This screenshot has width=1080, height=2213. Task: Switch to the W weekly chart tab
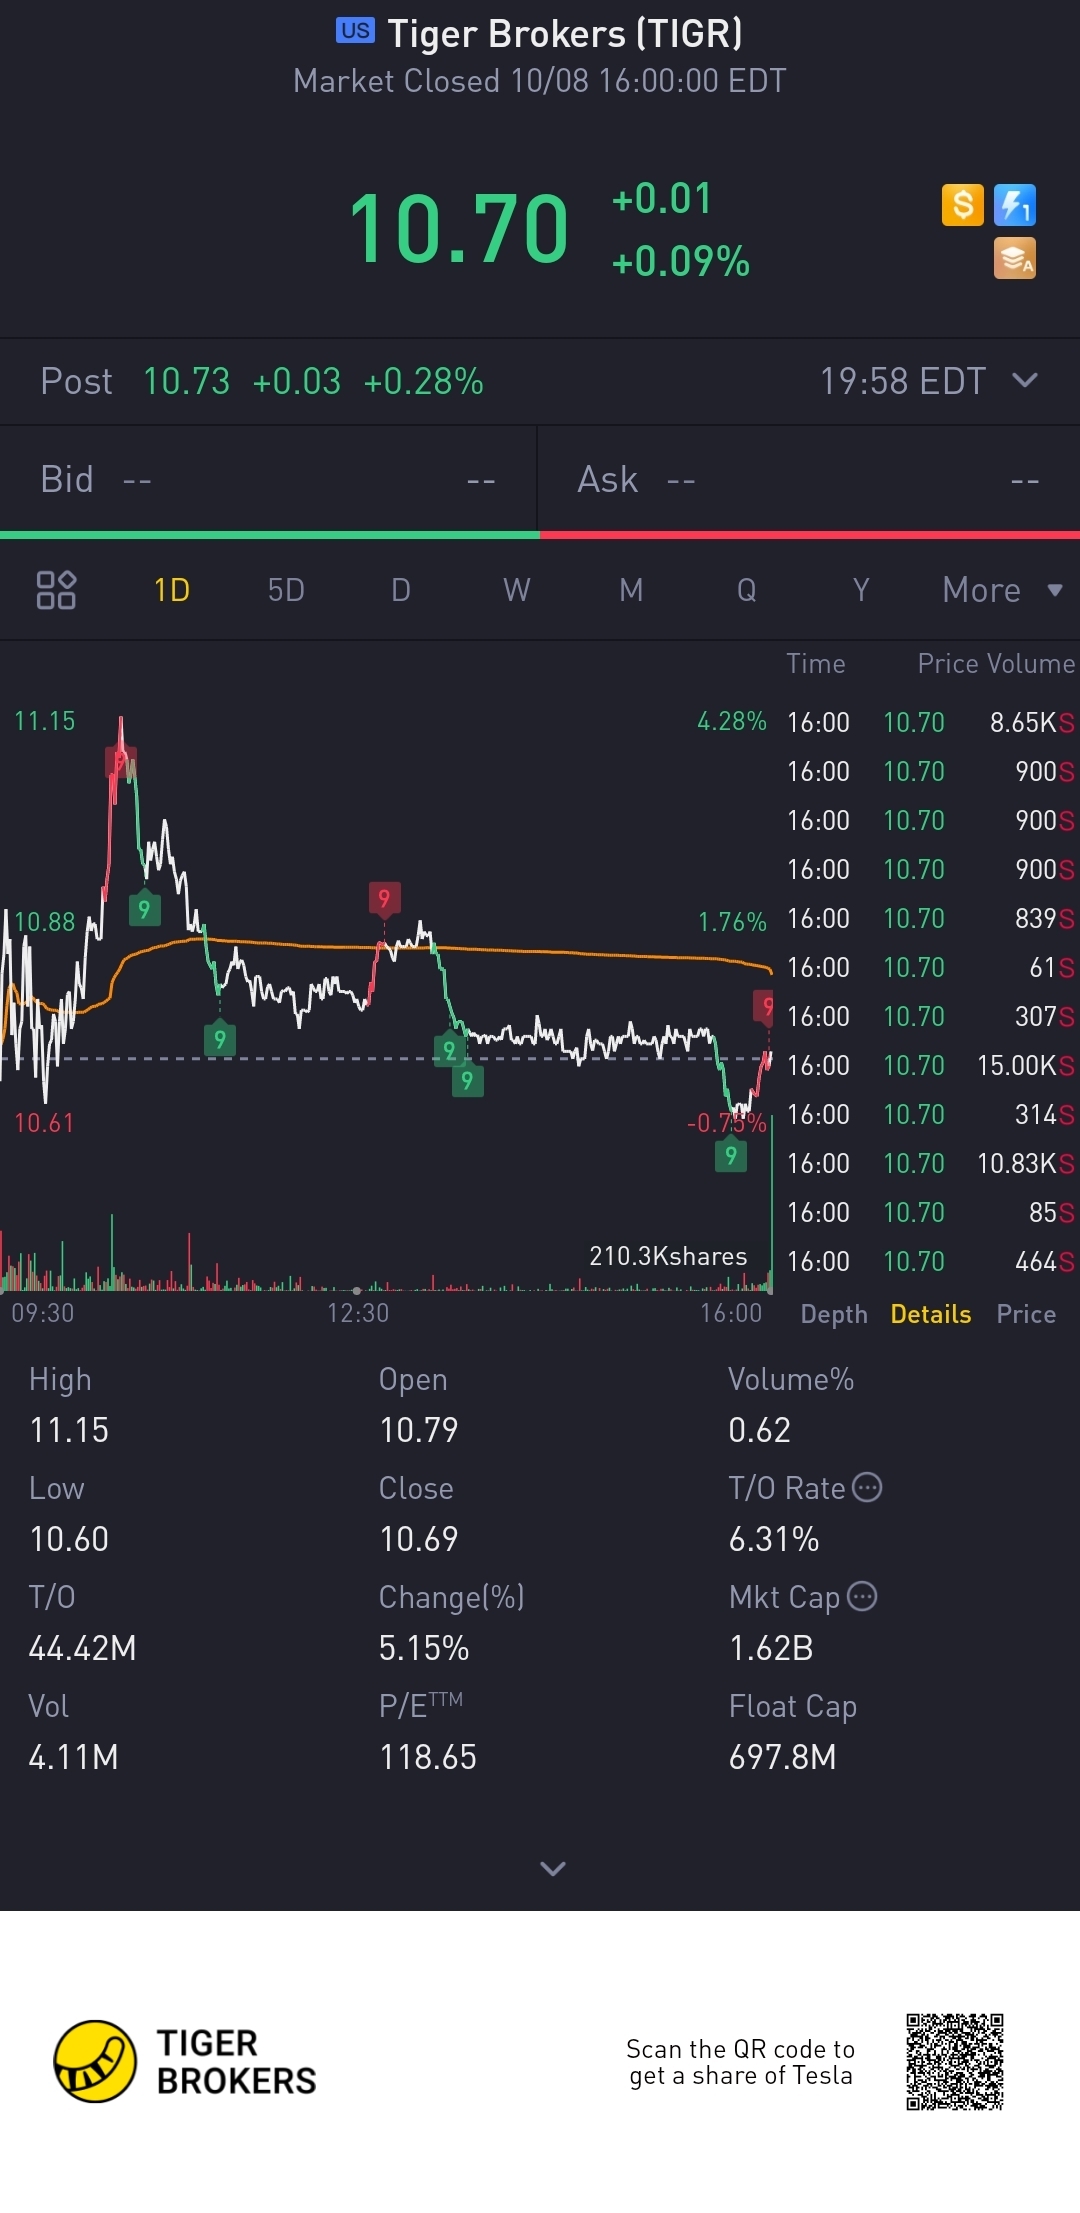(516, 590)
